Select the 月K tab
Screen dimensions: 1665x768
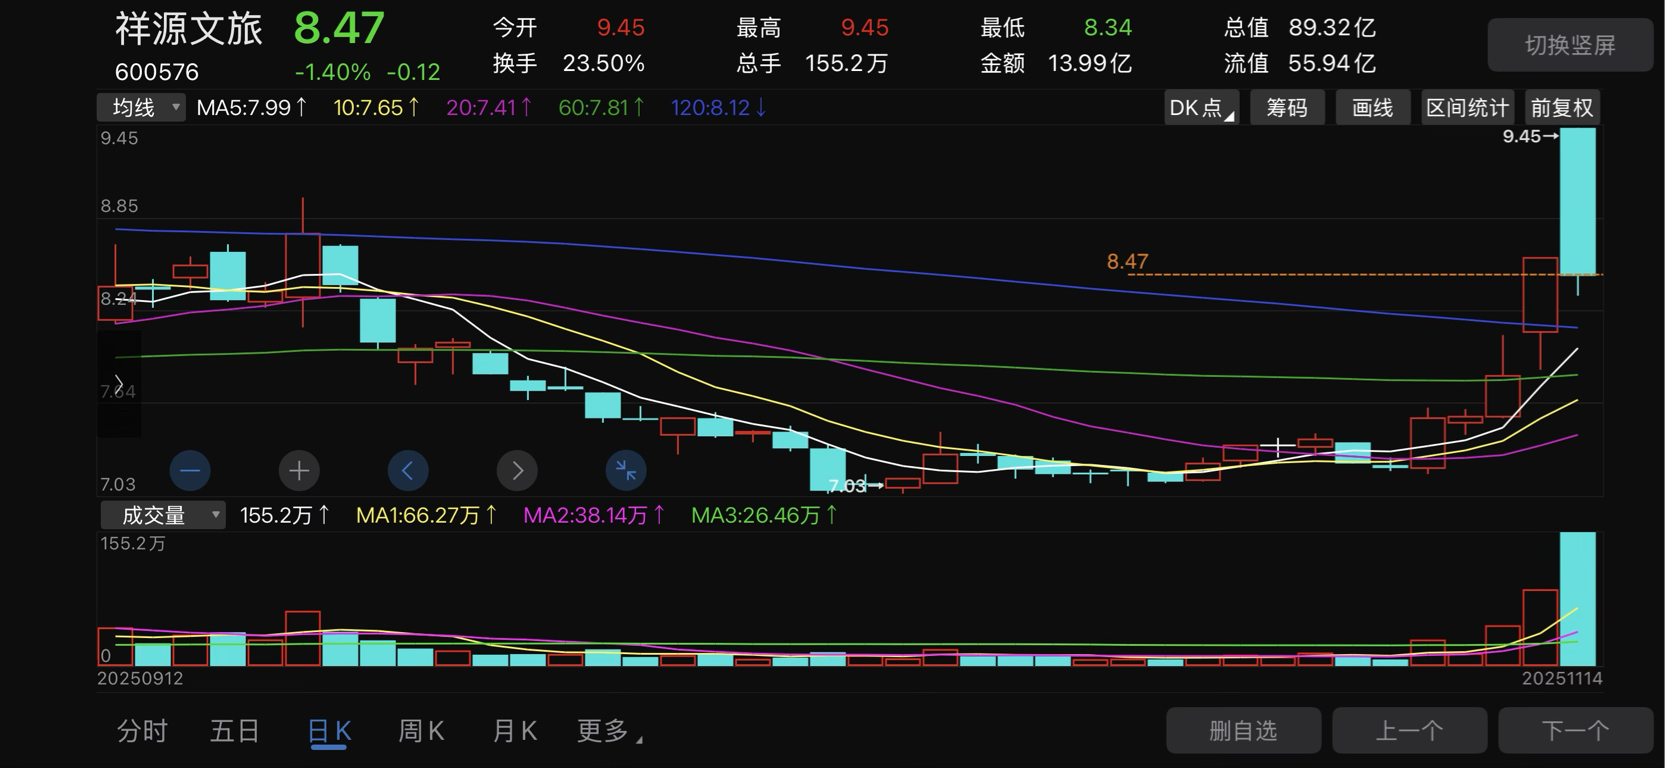coord(515,731)
